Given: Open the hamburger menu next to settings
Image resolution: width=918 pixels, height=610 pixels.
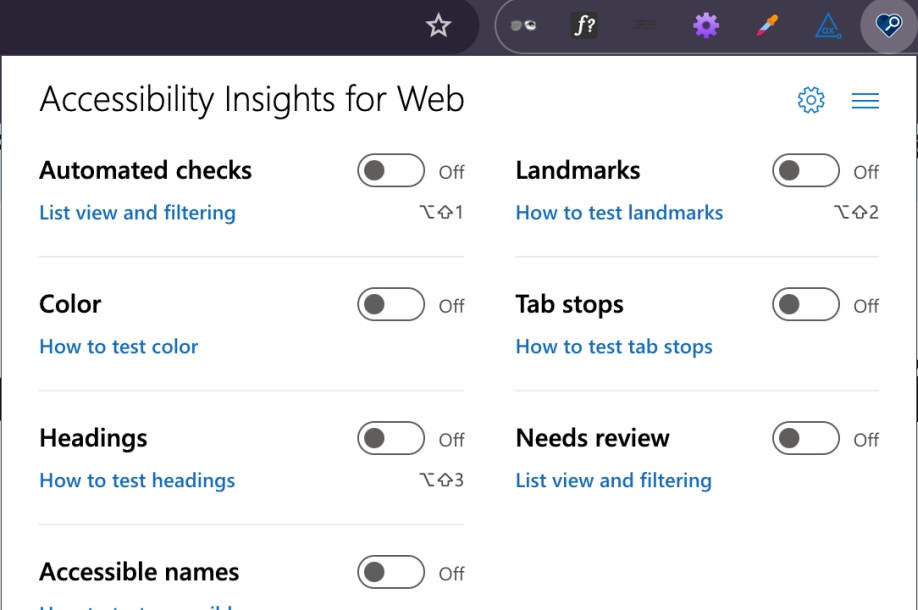Looking at the screenshot, I should (865, 100).
